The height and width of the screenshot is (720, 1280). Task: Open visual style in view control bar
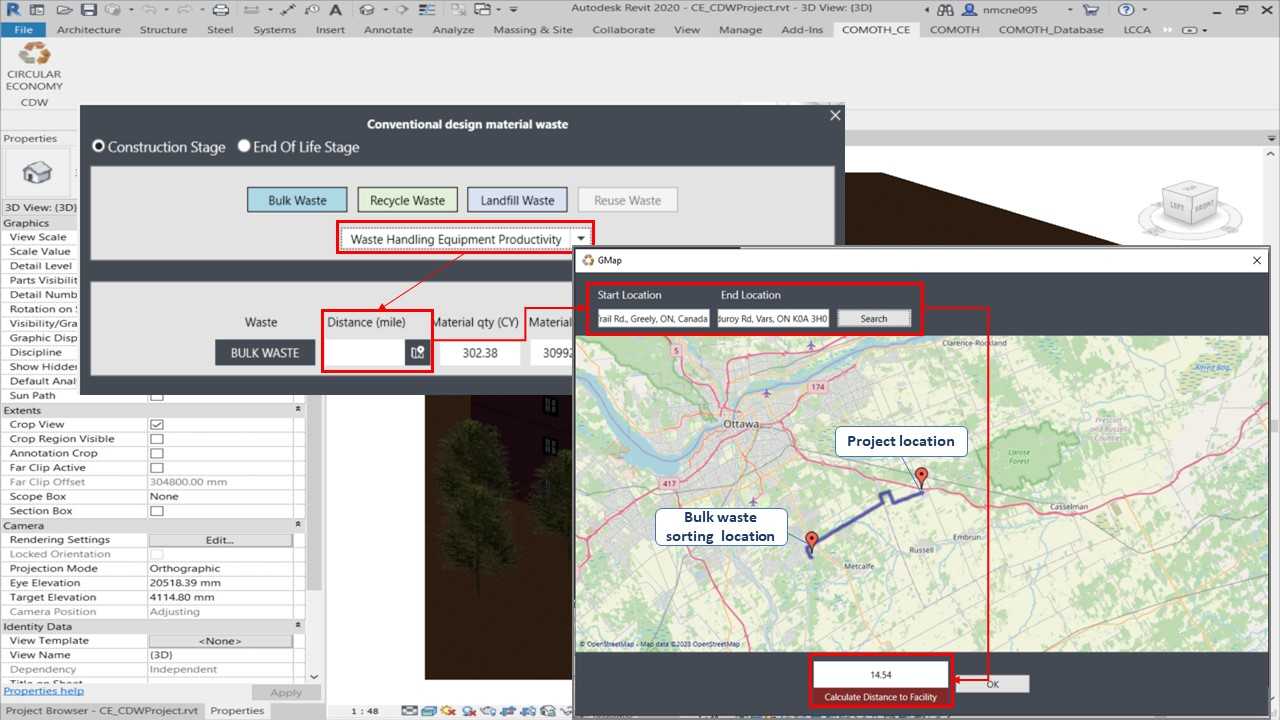tap(428, 710)
